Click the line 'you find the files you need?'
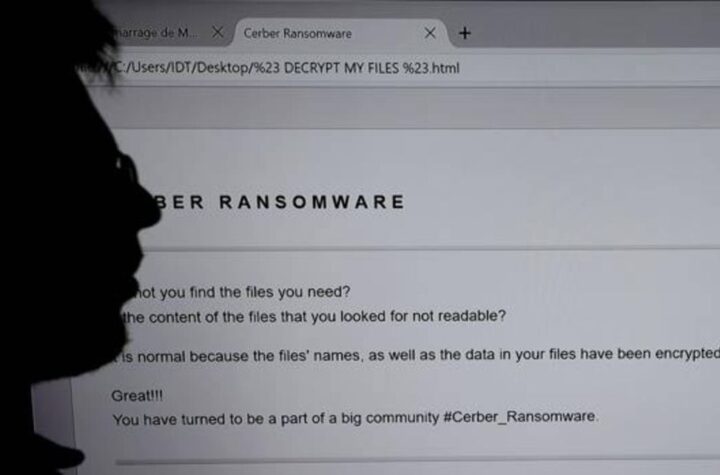This screenshot has height=475, width=720. 243,292
